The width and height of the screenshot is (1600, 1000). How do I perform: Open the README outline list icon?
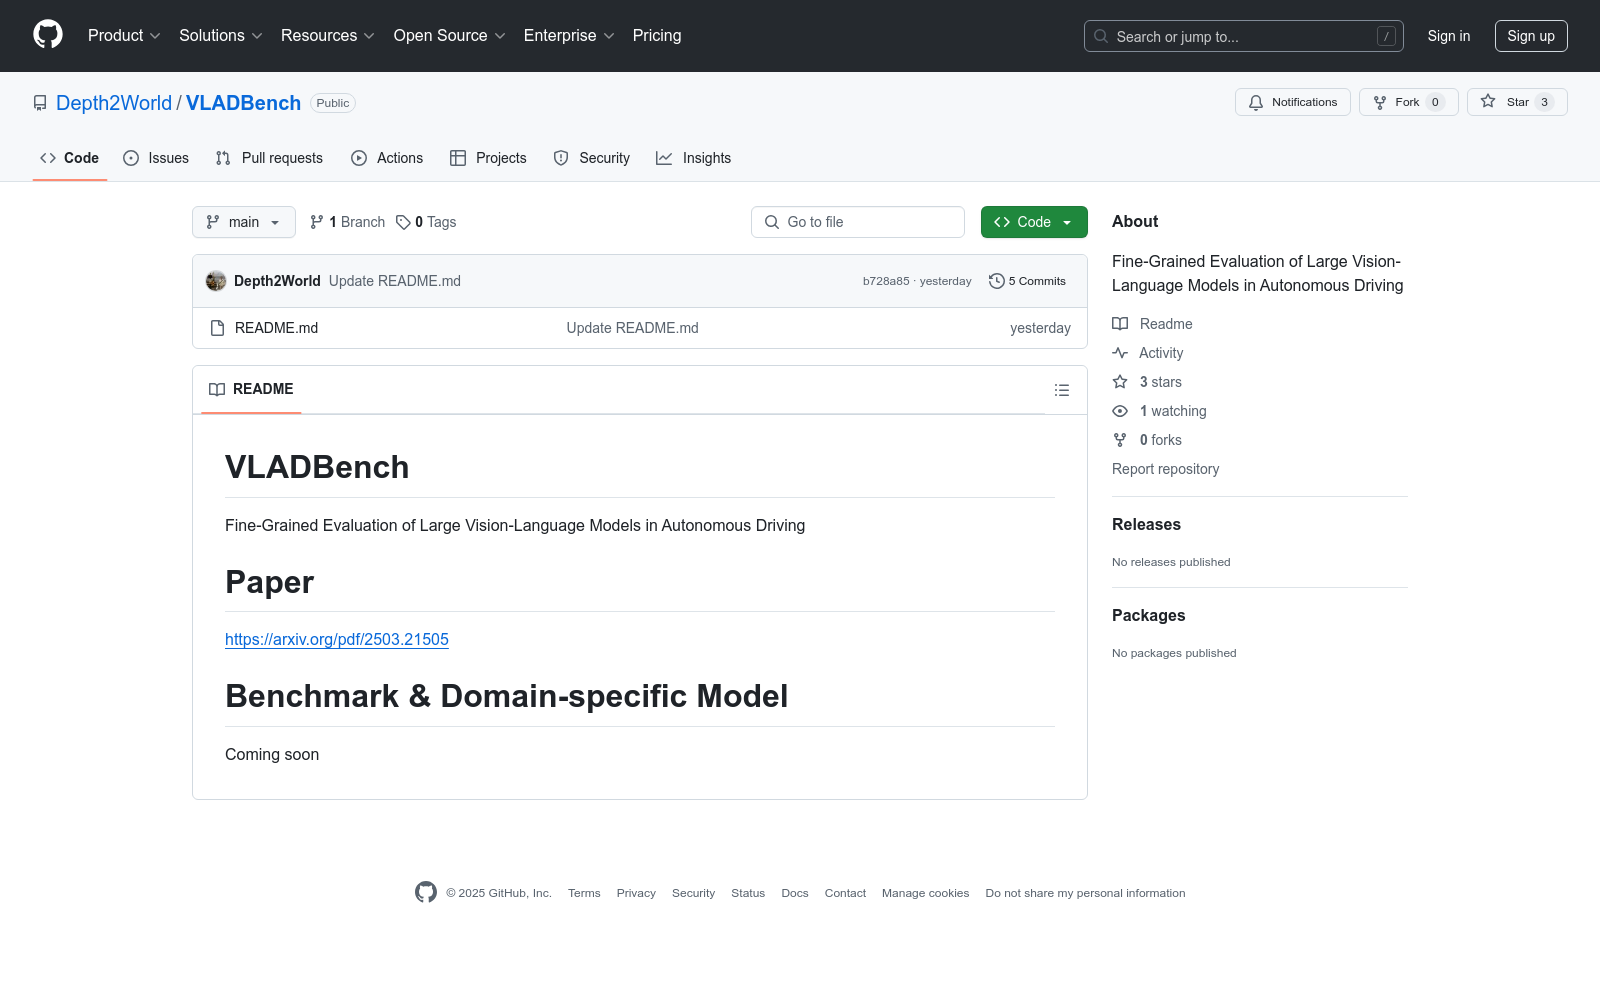(x=1062, y=390)
